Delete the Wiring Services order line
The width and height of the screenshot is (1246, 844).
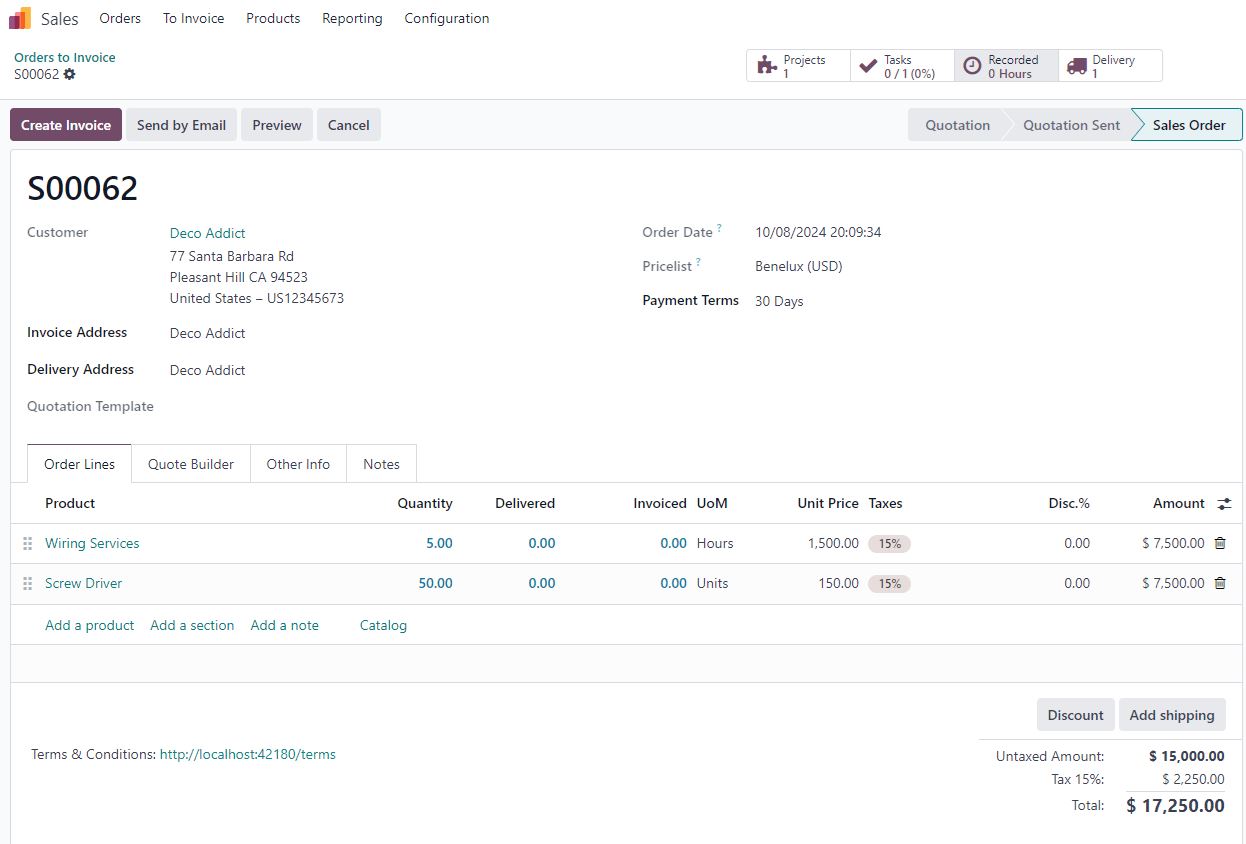coord(1220,543)
